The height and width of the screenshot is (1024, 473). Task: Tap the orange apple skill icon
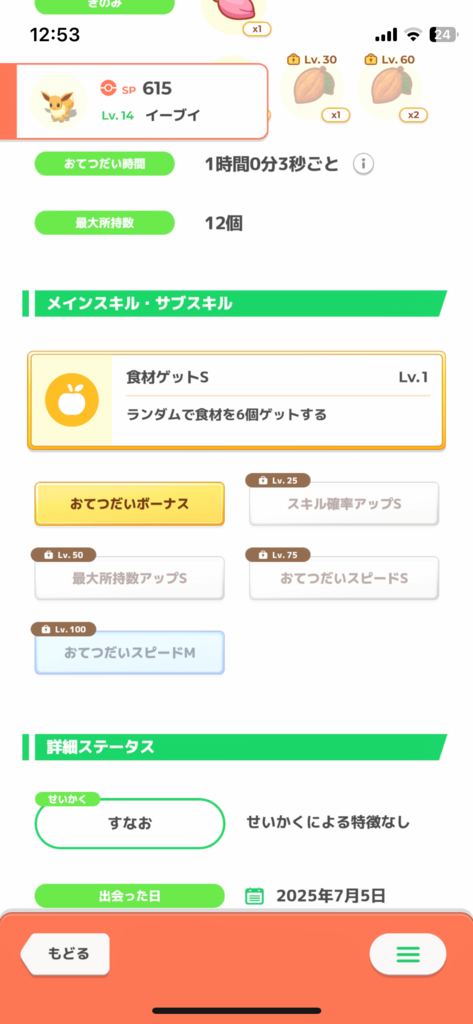(72, 400)
